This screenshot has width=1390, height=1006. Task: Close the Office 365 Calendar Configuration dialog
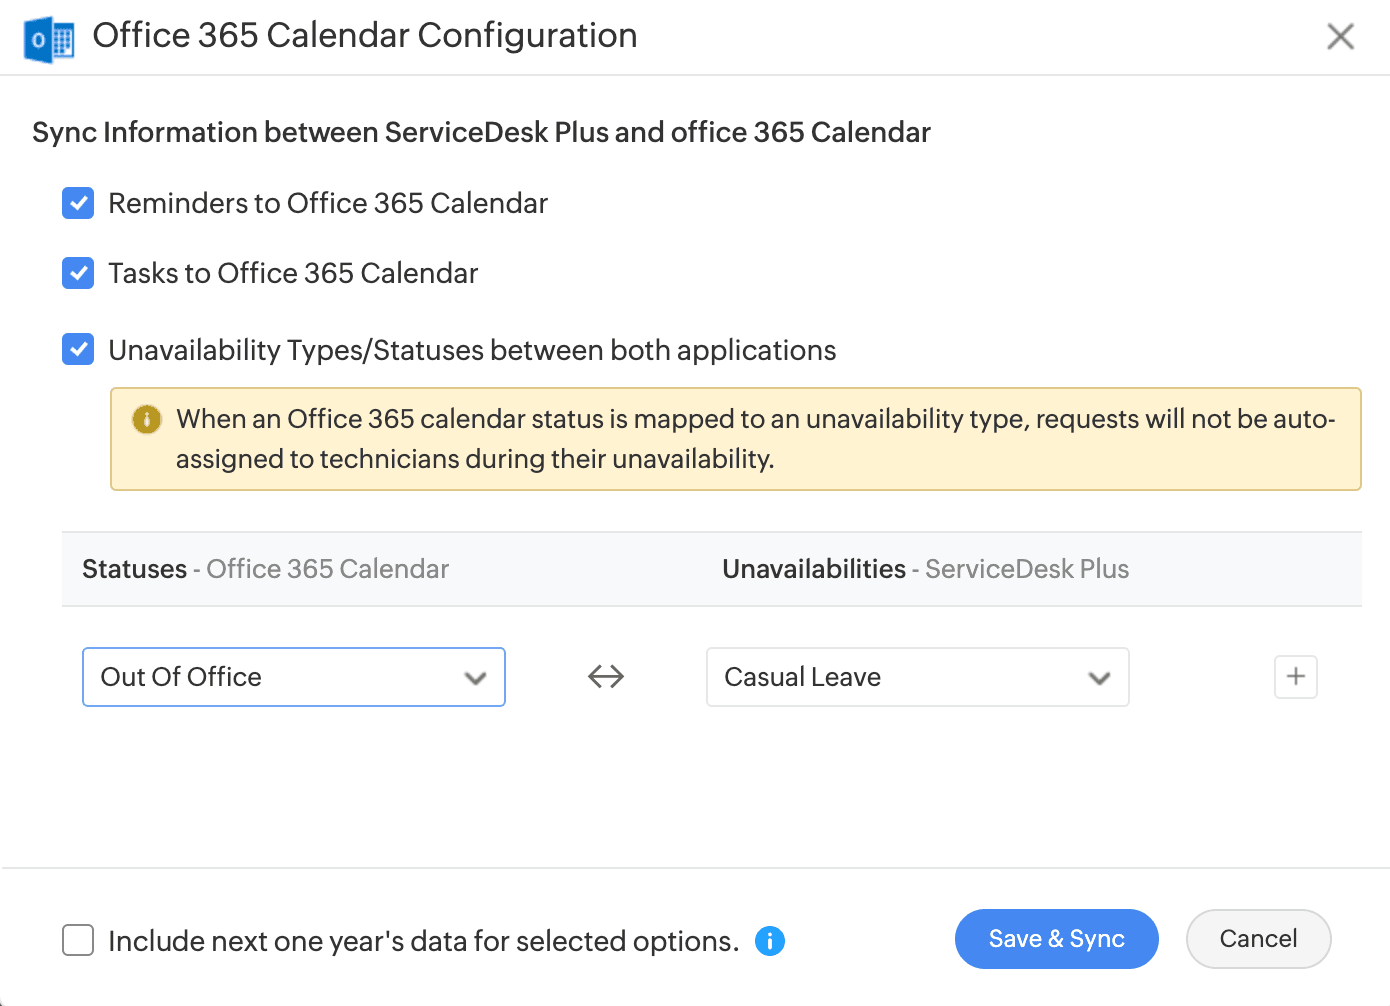[x=1340, y=36]
